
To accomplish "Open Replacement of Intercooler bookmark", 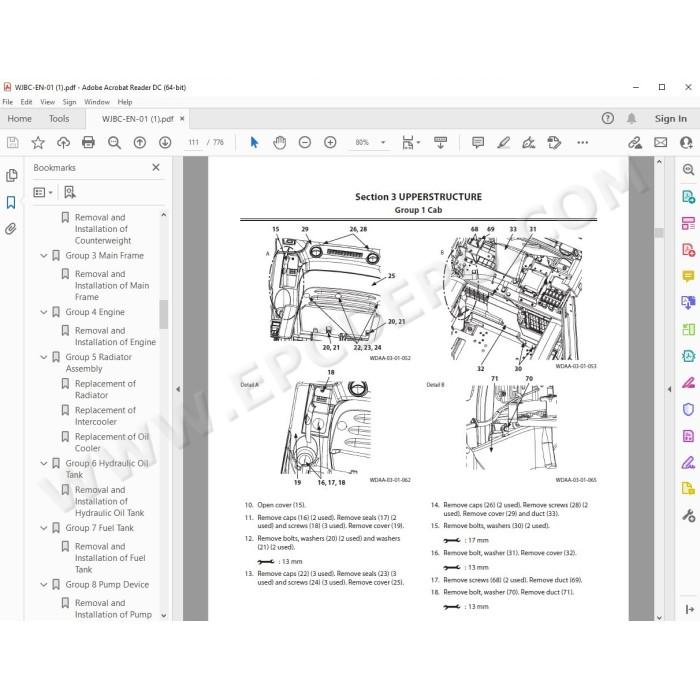I will click(105, 416).
